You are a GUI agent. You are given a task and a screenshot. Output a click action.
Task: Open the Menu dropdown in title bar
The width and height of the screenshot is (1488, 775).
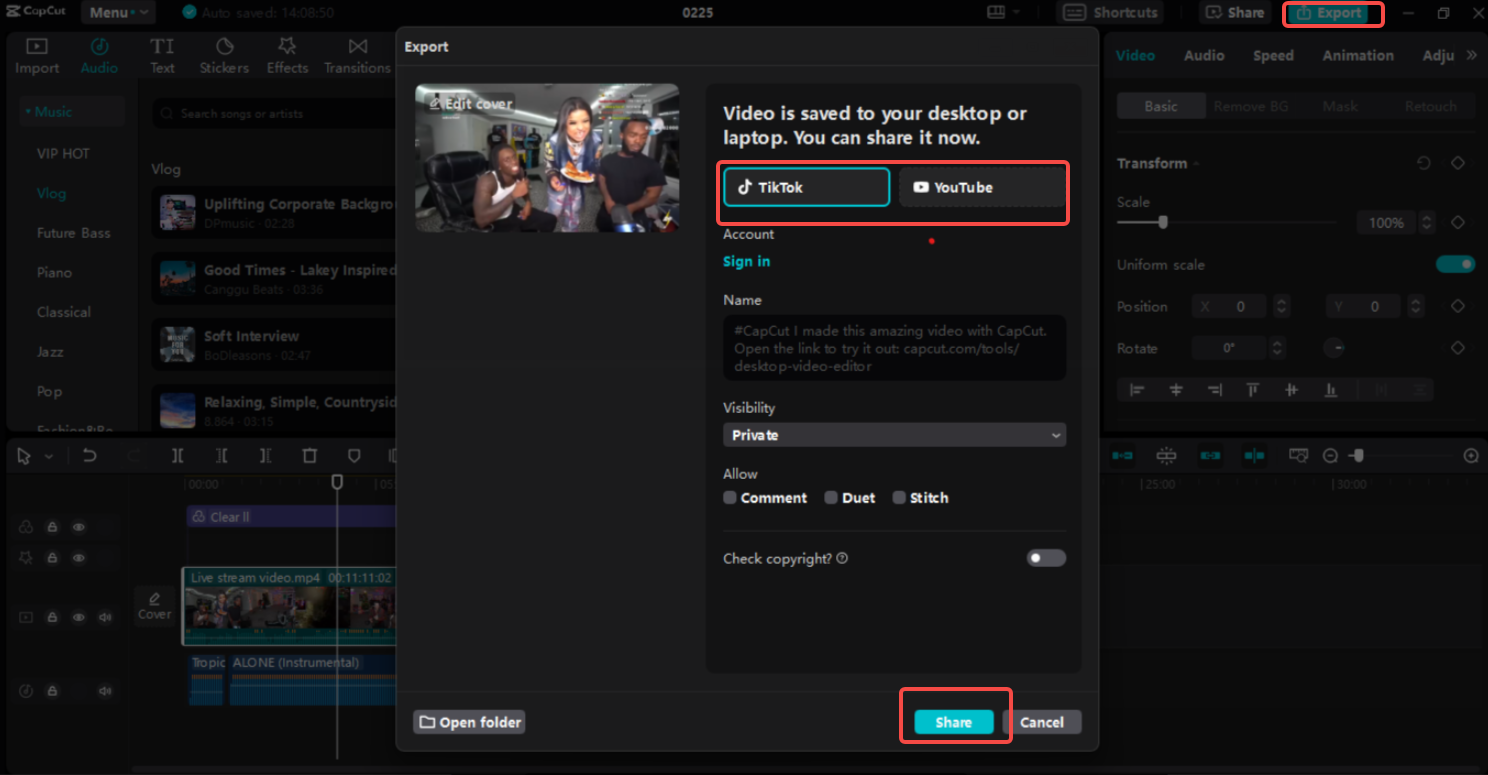[x=118, y=13]
